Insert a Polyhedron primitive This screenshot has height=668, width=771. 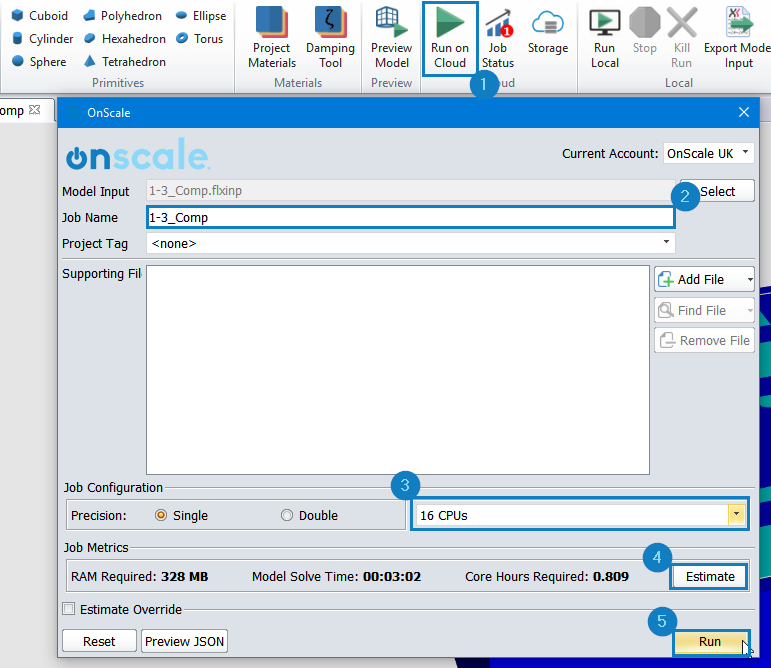tap(122, 16)
